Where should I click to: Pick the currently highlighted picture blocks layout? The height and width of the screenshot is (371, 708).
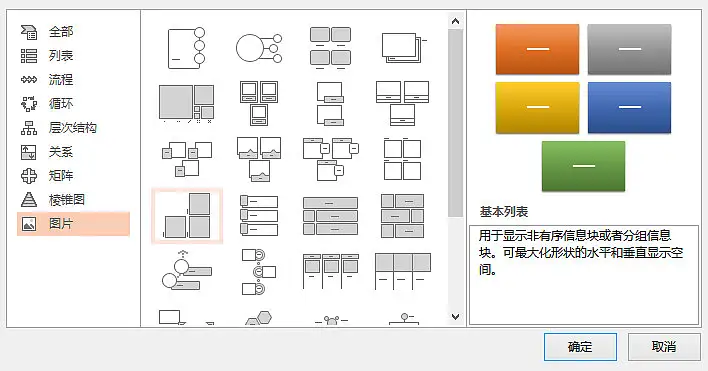[187, 216]
